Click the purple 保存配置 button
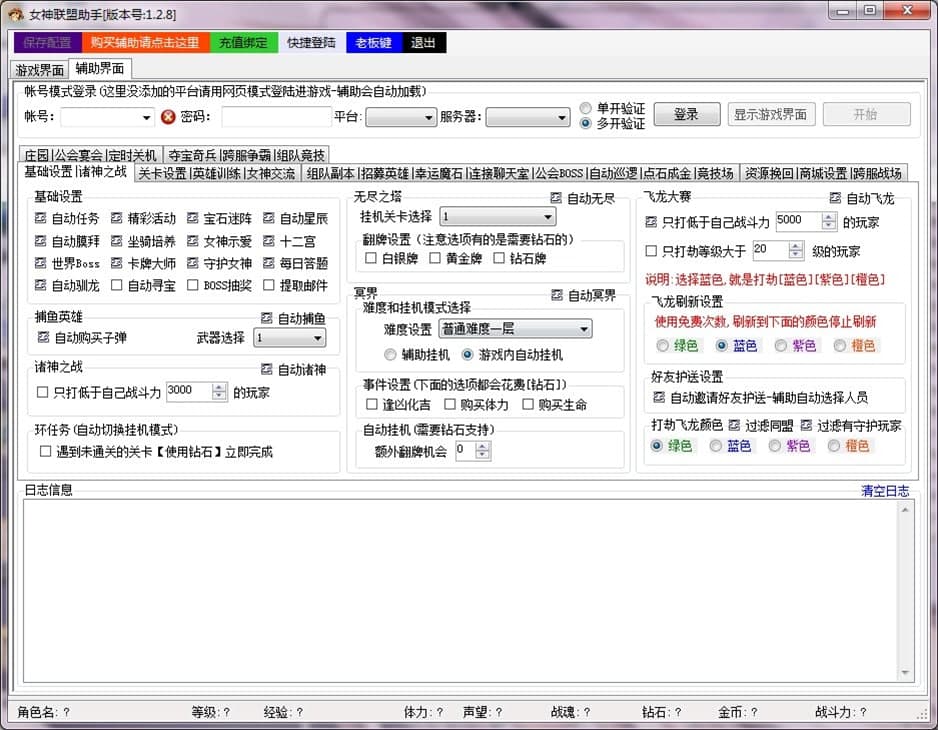 click(x=47, y=43)
